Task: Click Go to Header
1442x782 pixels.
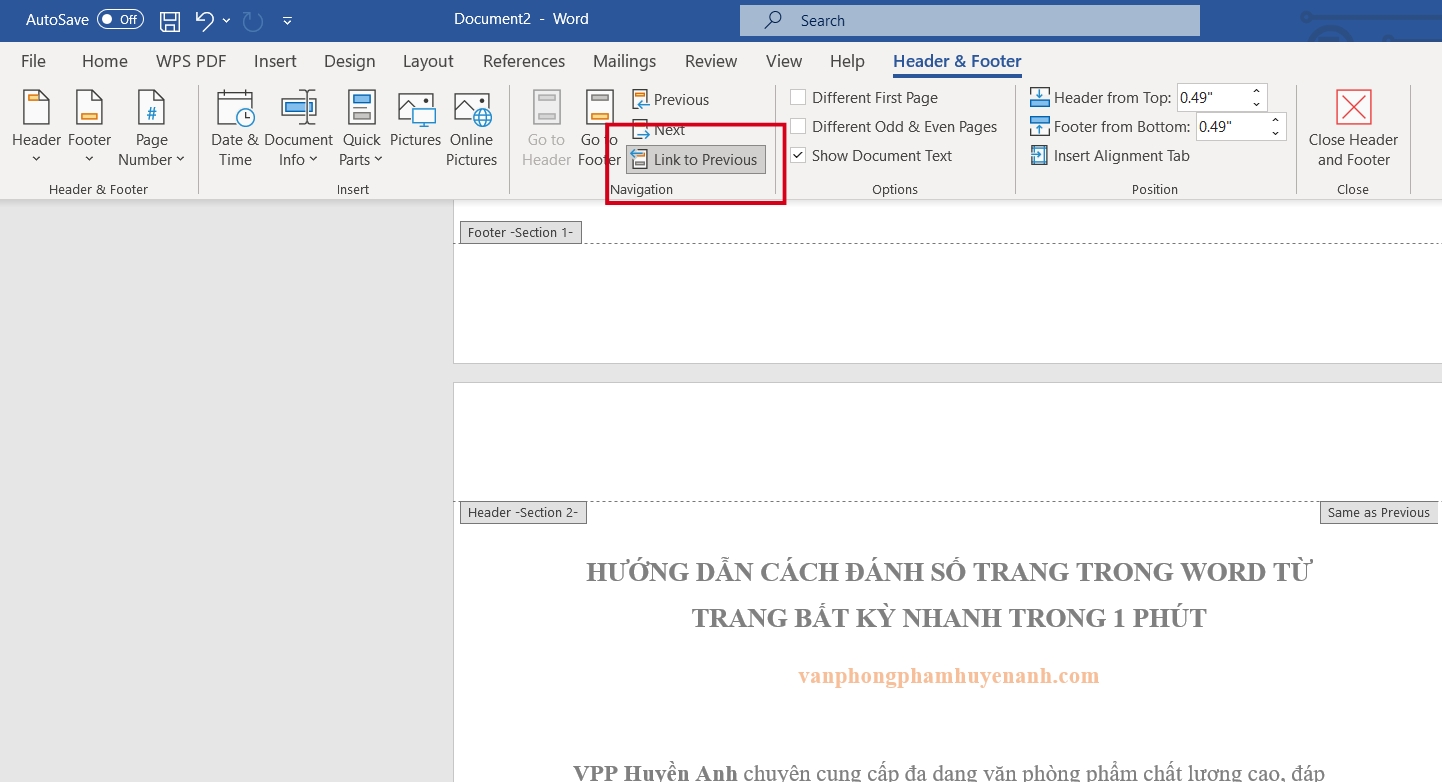Action: click(x=546, y=127)
